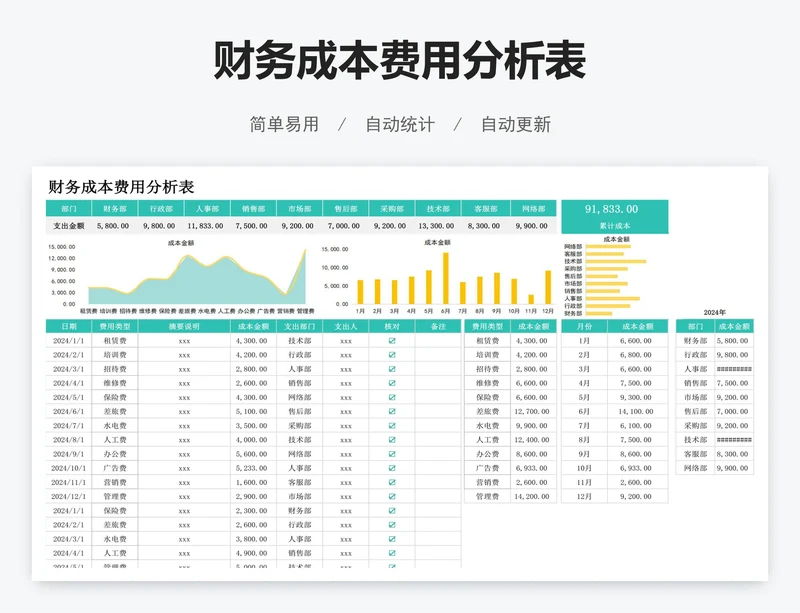Viewport: 800px width, 613px height.
Task: Select the sheet title 财务成本费用分析表 above the table
Action: click(121, 187)
